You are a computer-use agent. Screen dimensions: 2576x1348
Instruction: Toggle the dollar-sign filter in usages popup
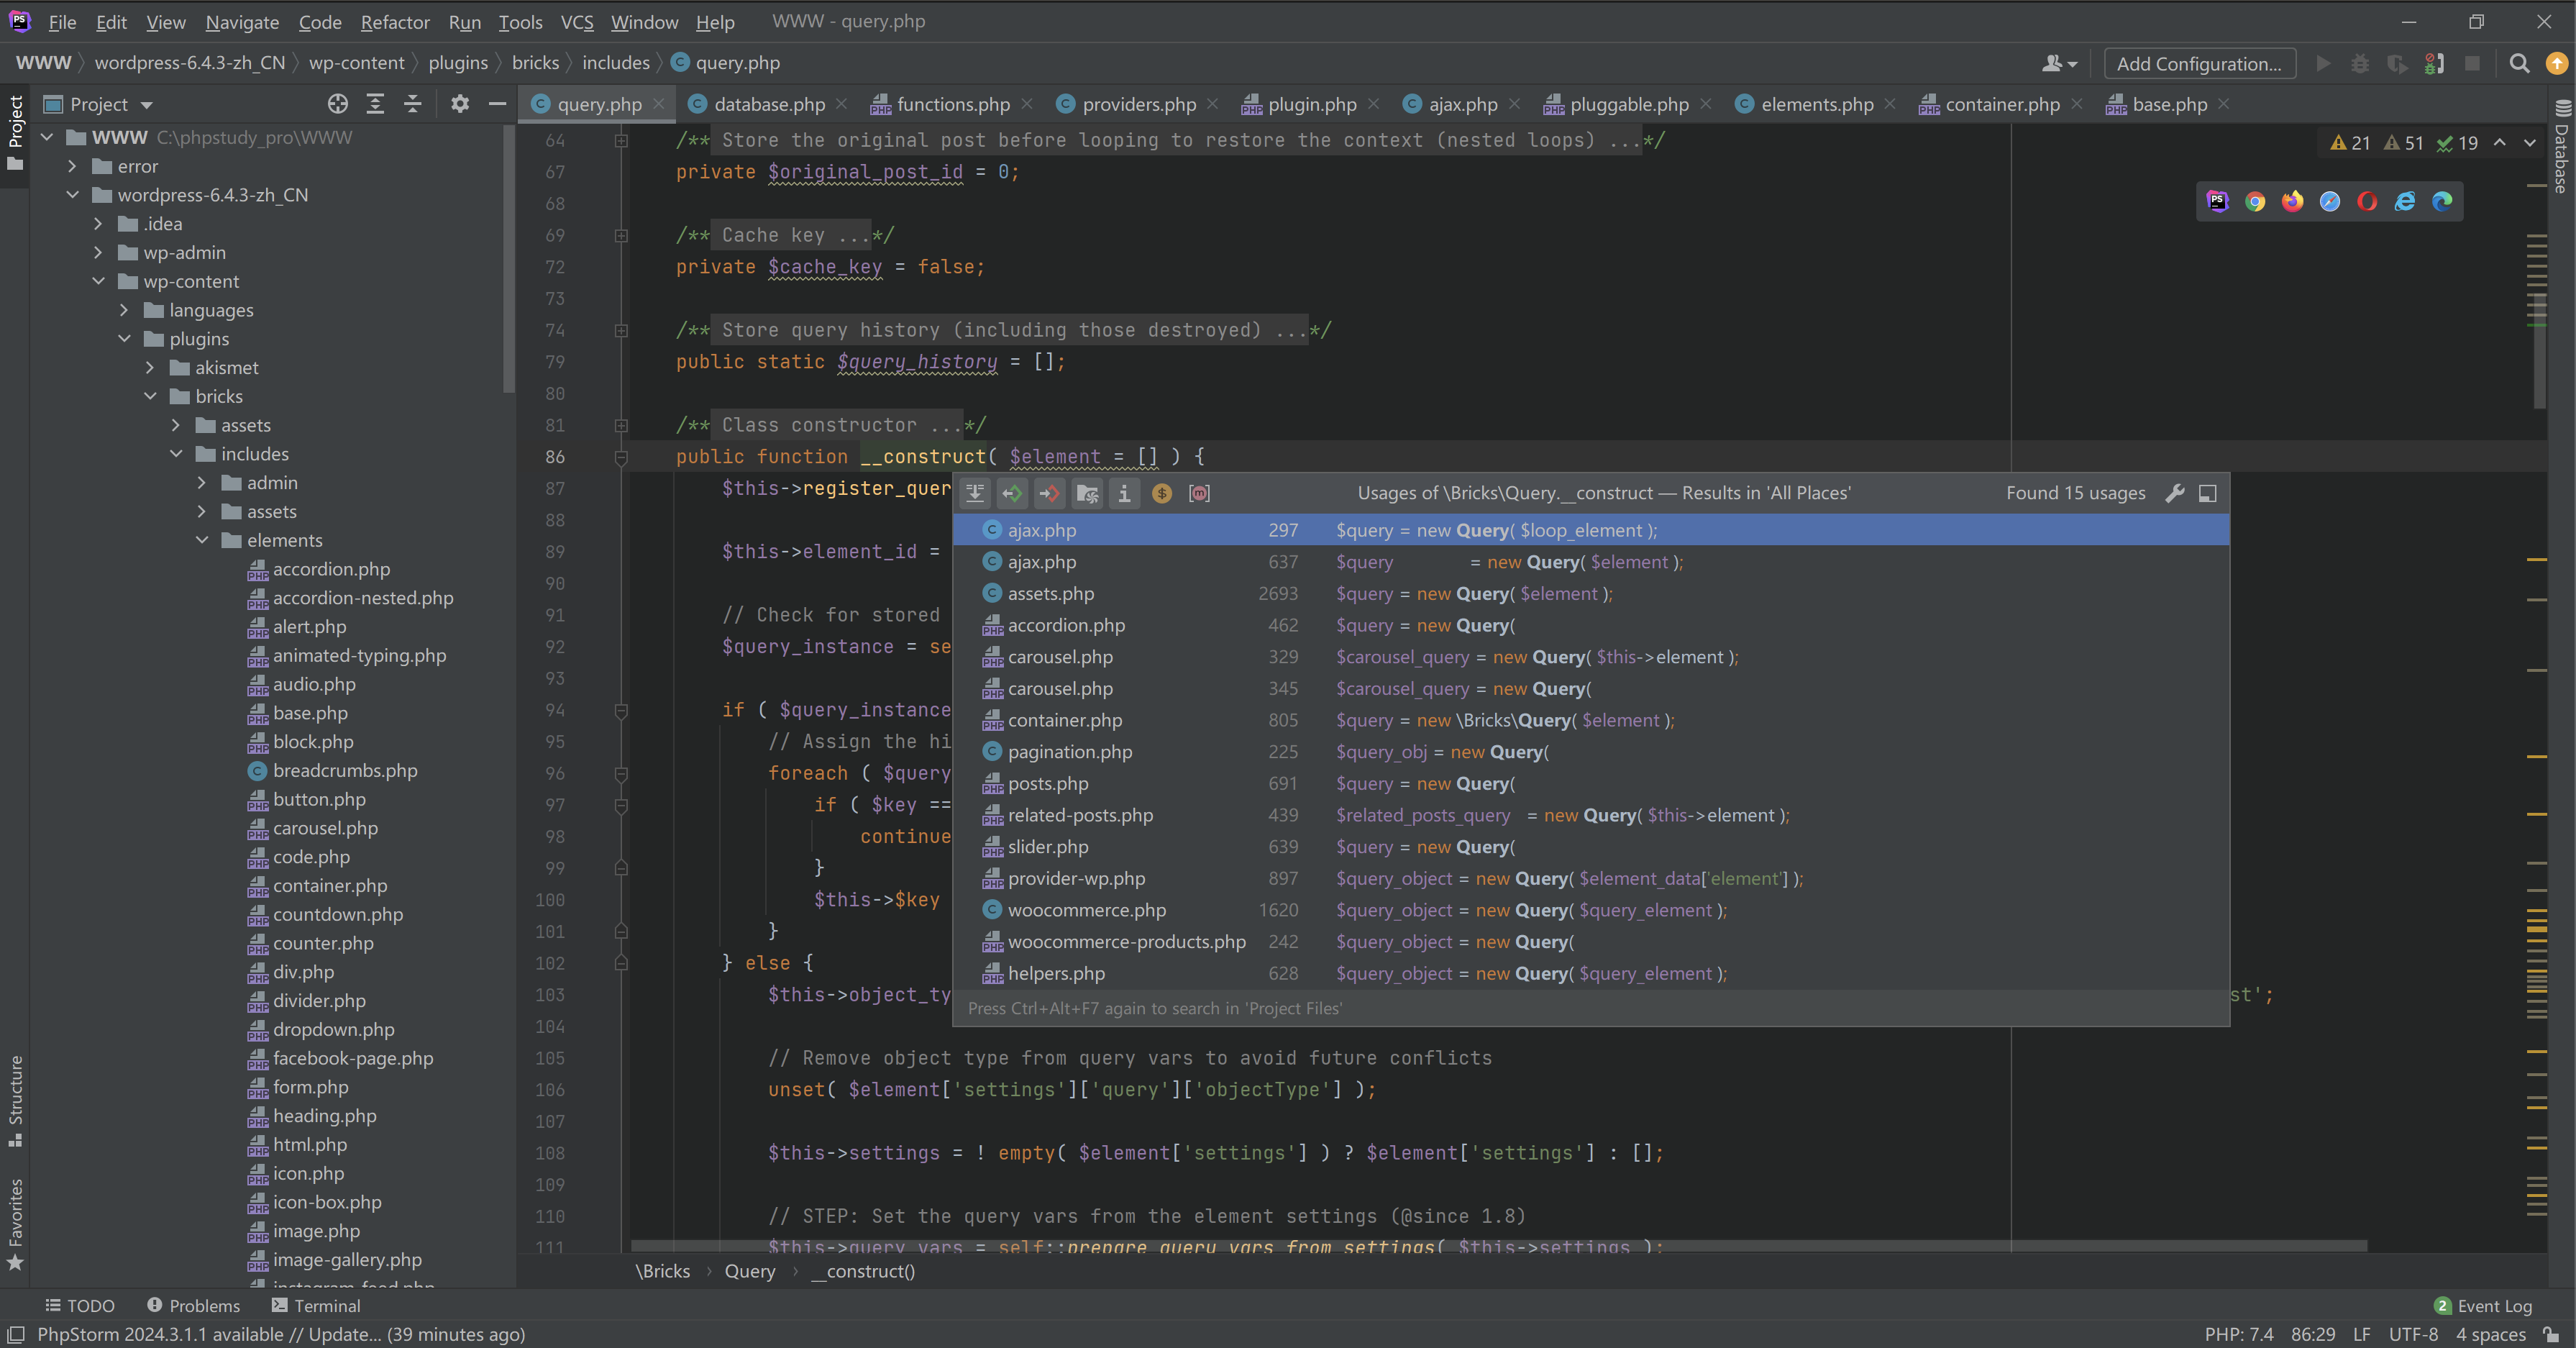point(1161,493)
